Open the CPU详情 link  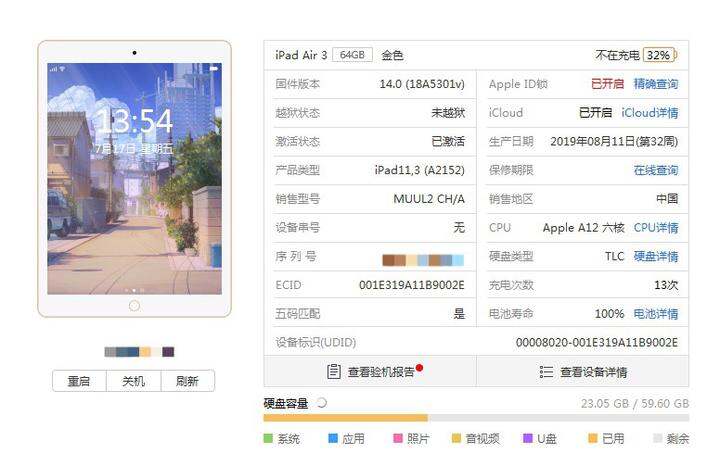(x=656, y=228)
